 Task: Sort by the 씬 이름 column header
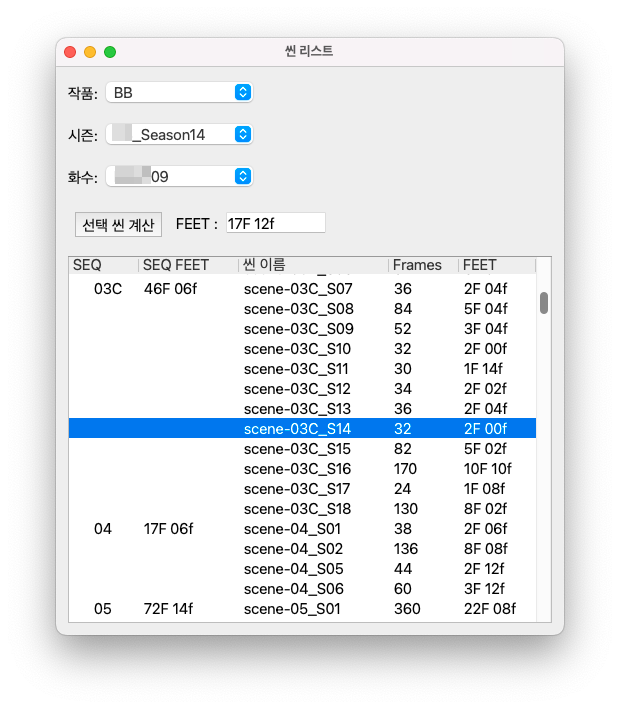[x=313, y=265]
